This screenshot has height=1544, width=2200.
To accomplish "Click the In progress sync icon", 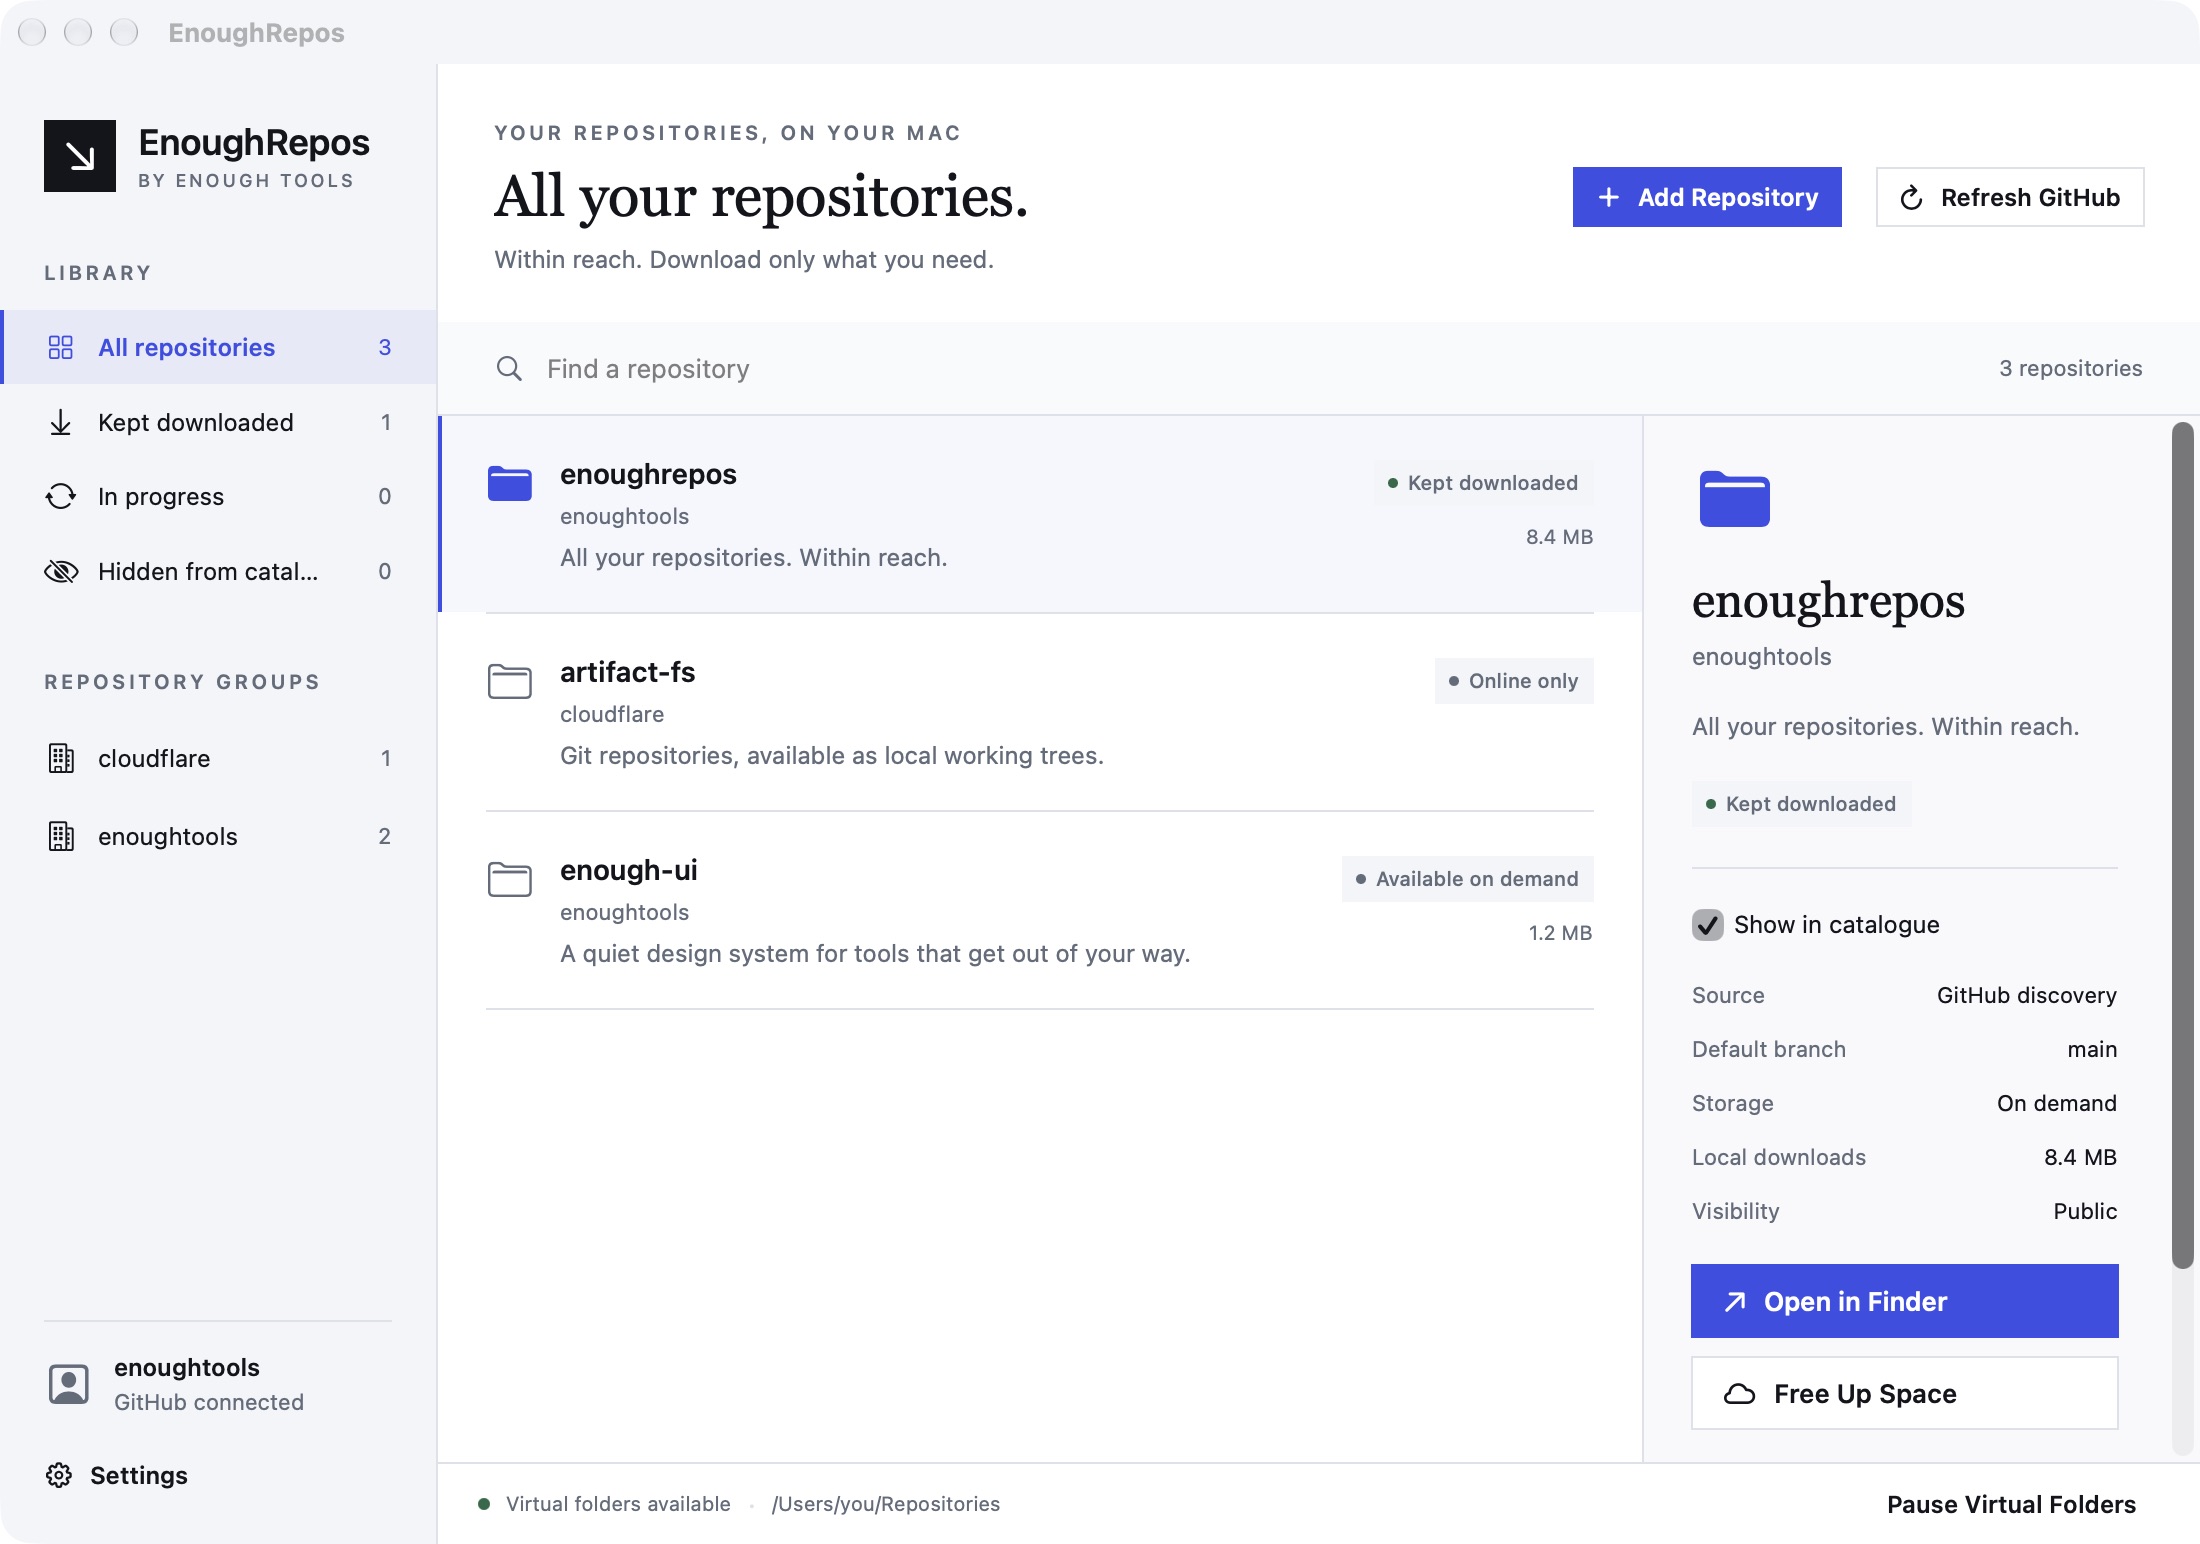I will (x=61, y=496).
